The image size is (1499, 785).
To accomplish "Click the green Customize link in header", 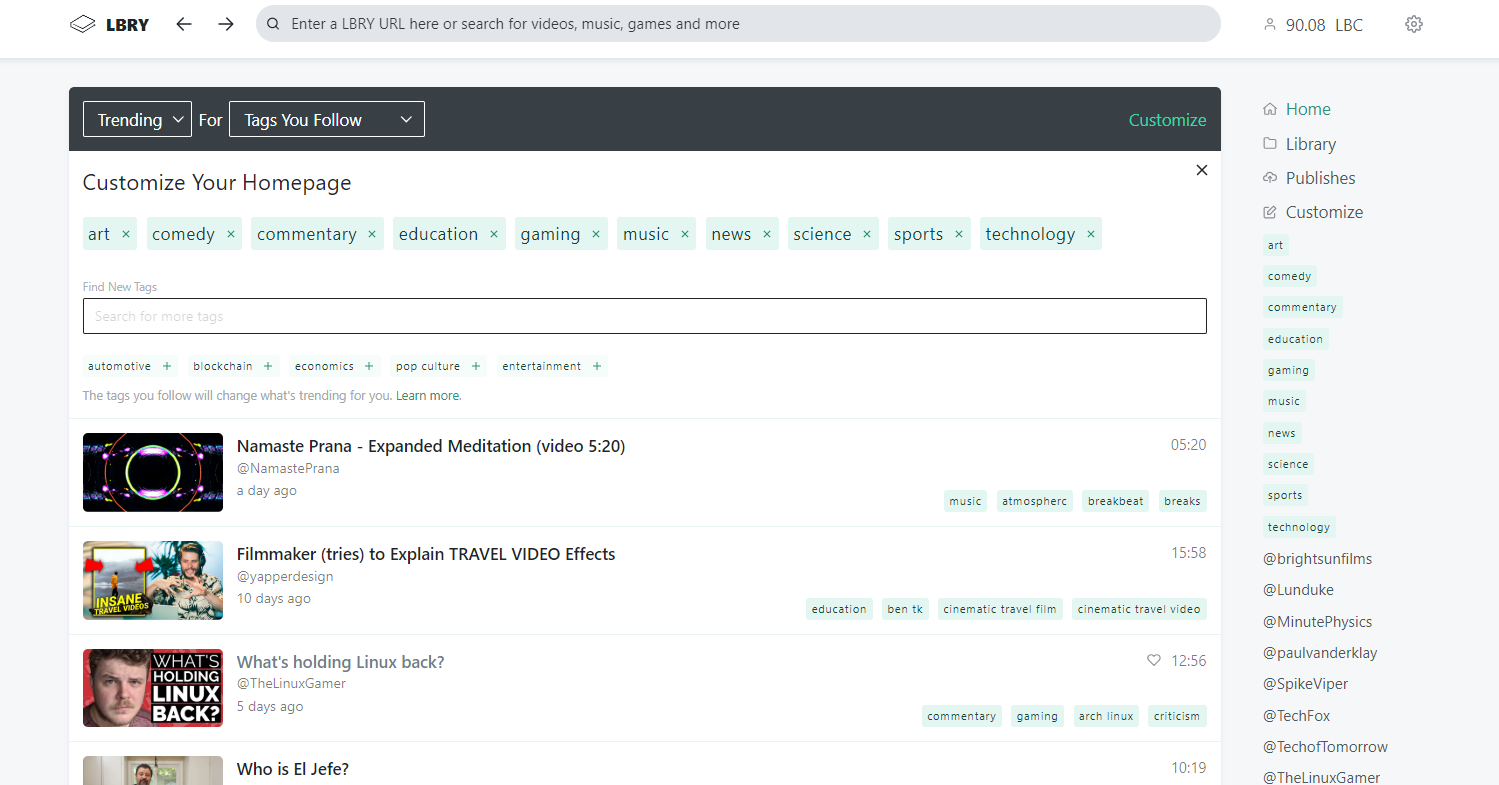I will point(1167,120).
